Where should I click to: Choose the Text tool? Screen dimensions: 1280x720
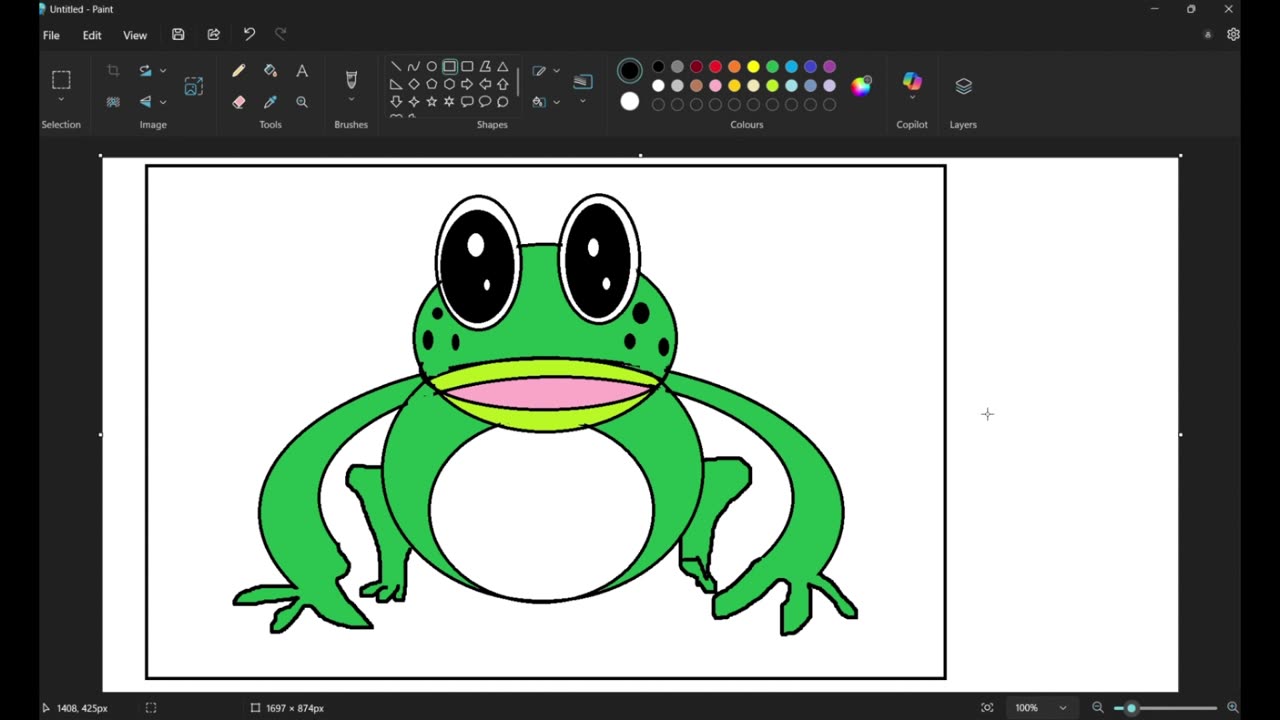(302, 71)
